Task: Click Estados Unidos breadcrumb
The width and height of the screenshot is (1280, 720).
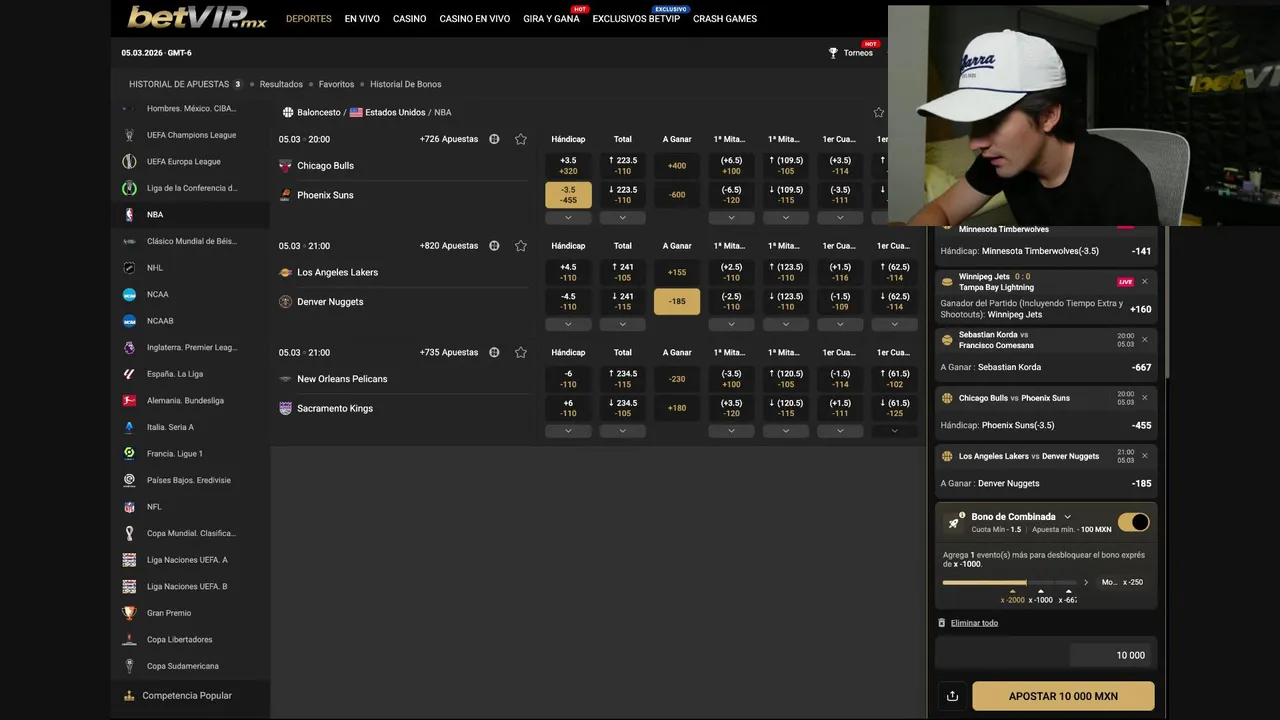Action: [395, 112]
